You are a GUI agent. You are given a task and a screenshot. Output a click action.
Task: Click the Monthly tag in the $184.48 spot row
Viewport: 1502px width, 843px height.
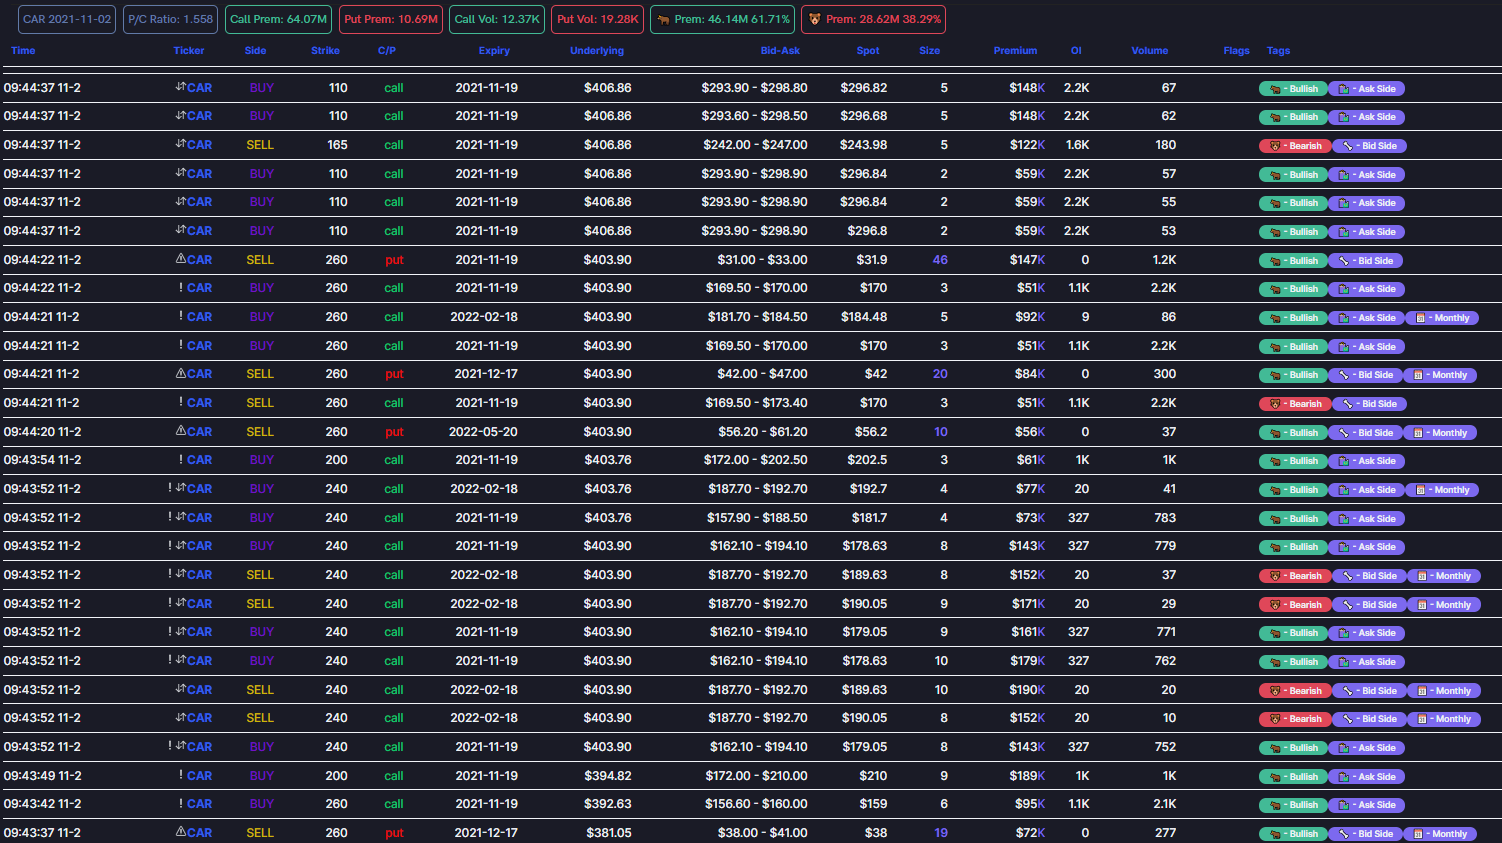1443,318
